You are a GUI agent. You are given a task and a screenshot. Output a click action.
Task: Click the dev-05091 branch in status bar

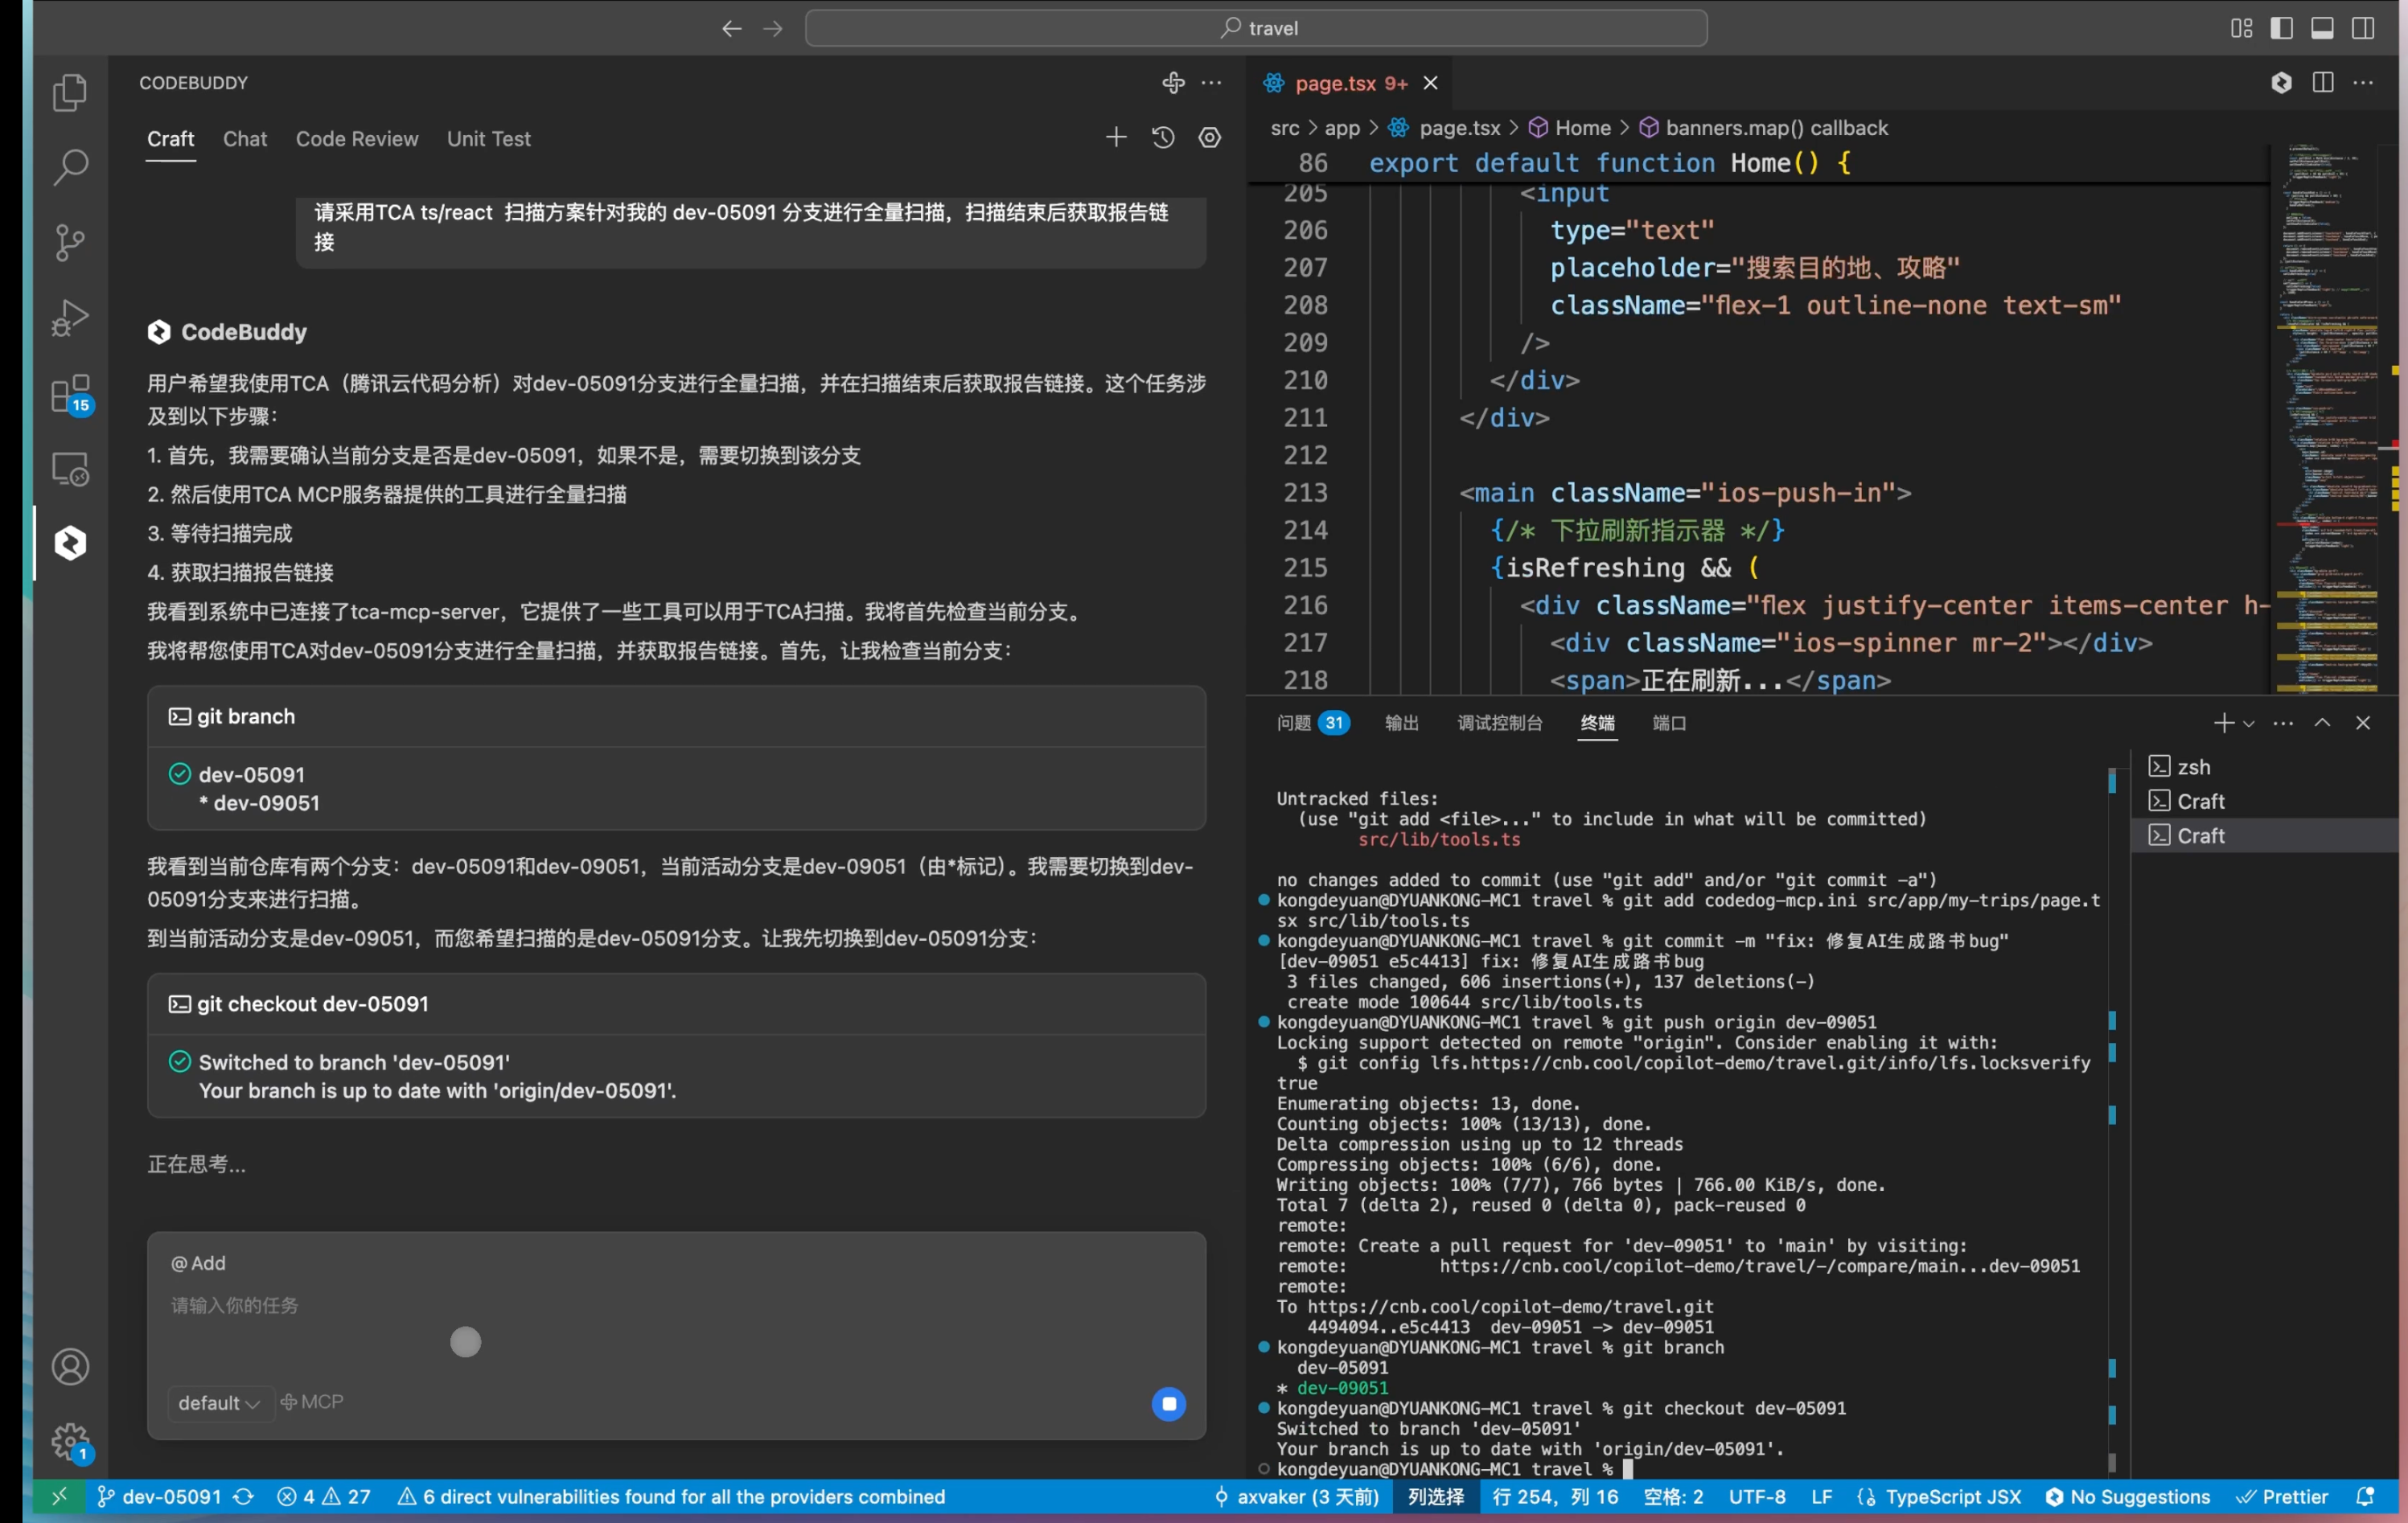[160, 1497]
